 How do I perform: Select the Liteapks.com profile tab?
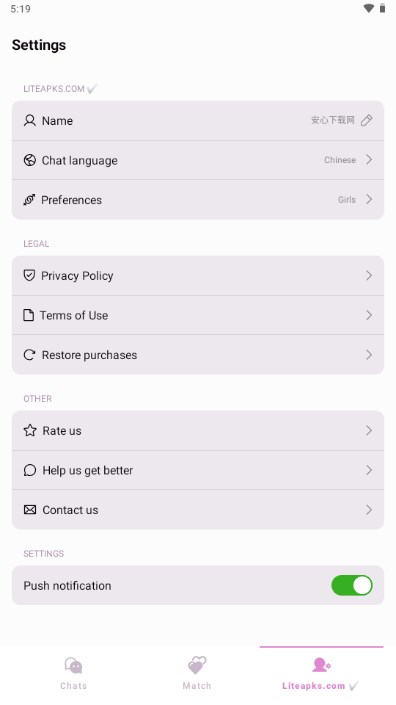(x=320, y=673)
